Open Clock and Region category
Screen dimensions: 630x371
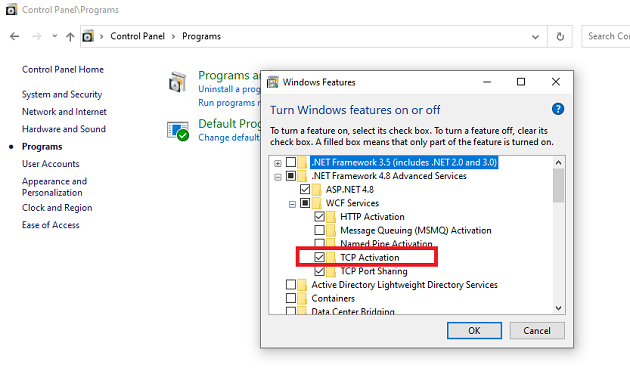click(x=57, y=208)
